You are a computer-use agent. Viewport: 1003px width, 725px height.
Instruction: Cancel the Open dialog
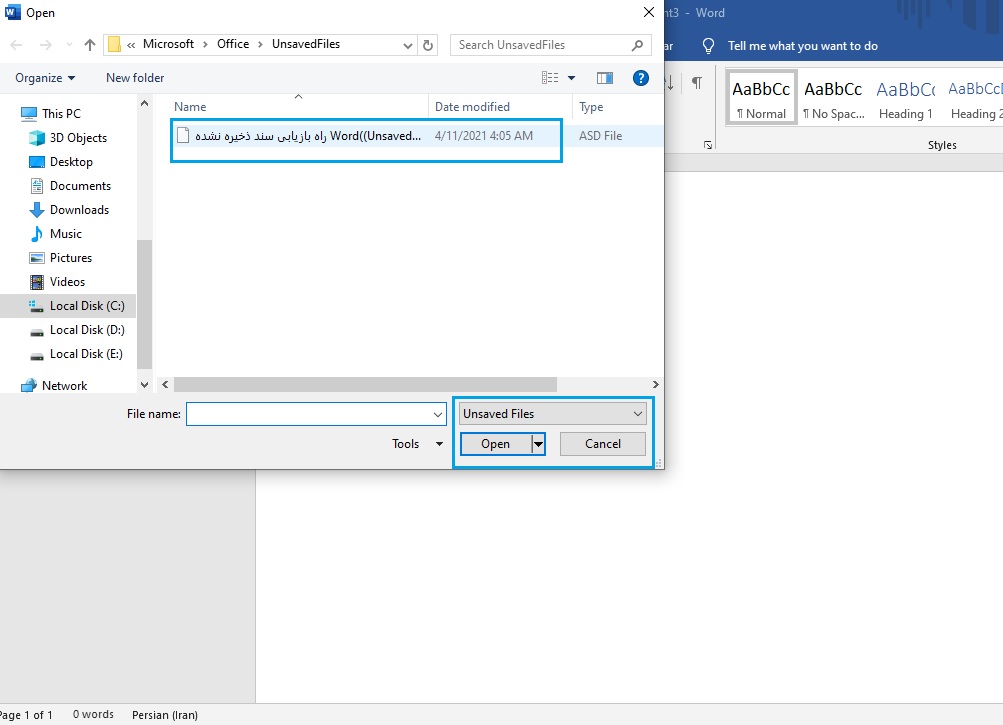point(603,444)
